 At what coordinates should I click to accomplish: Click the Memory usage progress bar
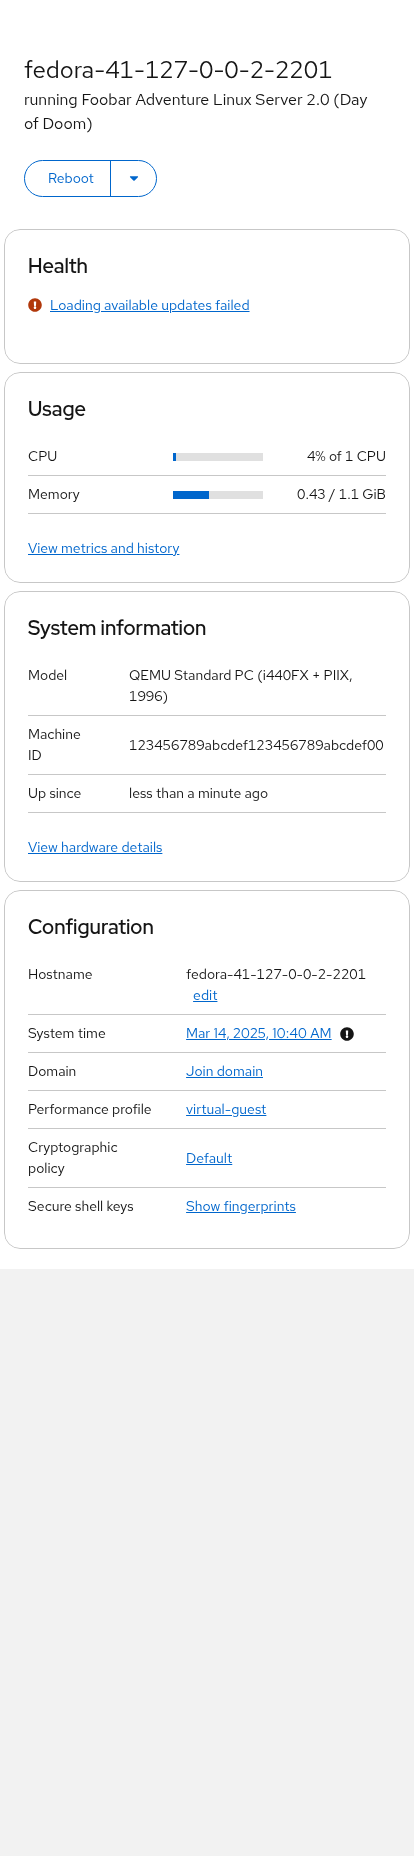pos(218,494)
